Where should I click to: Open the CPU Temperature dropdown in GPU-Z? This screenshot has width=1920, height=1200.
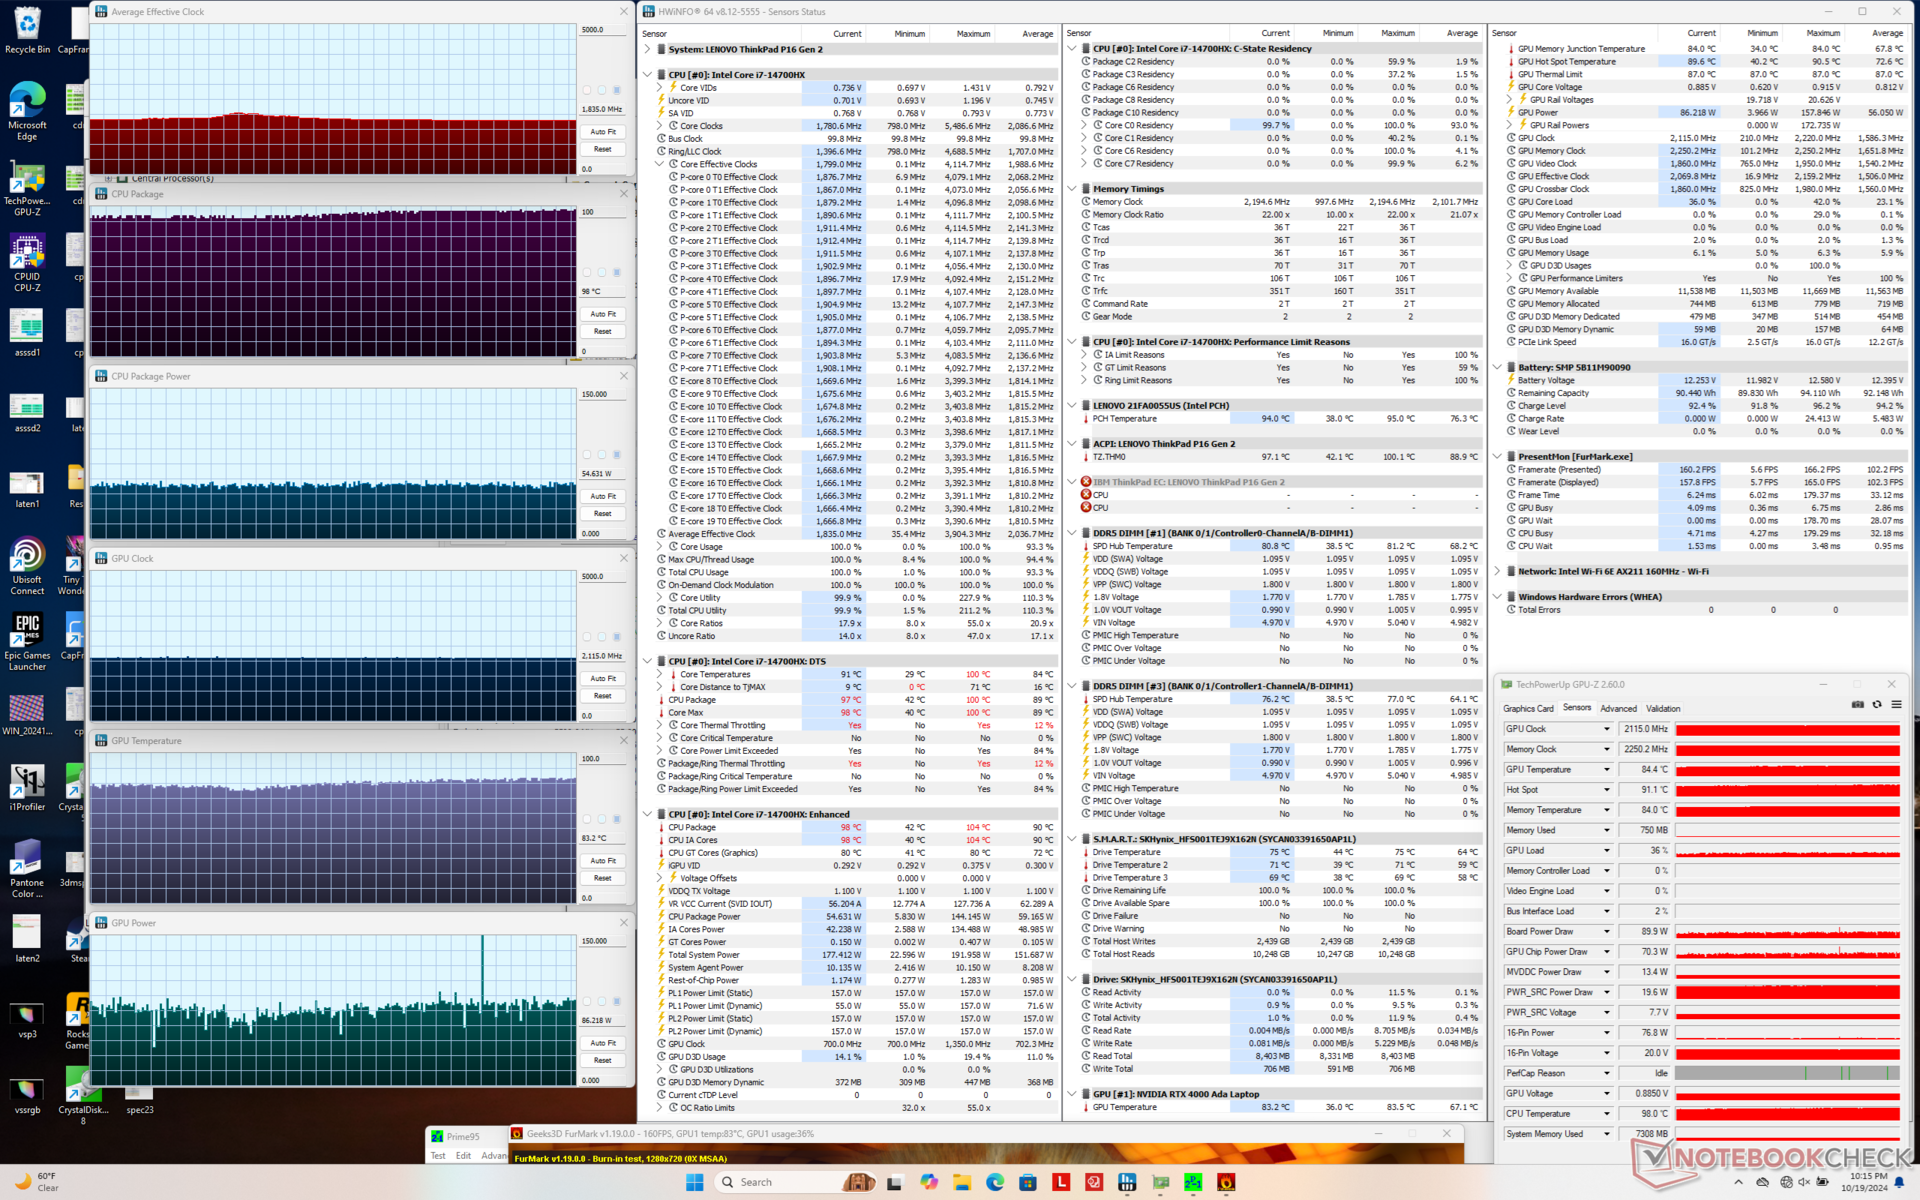click(x=1607, y=1114)
